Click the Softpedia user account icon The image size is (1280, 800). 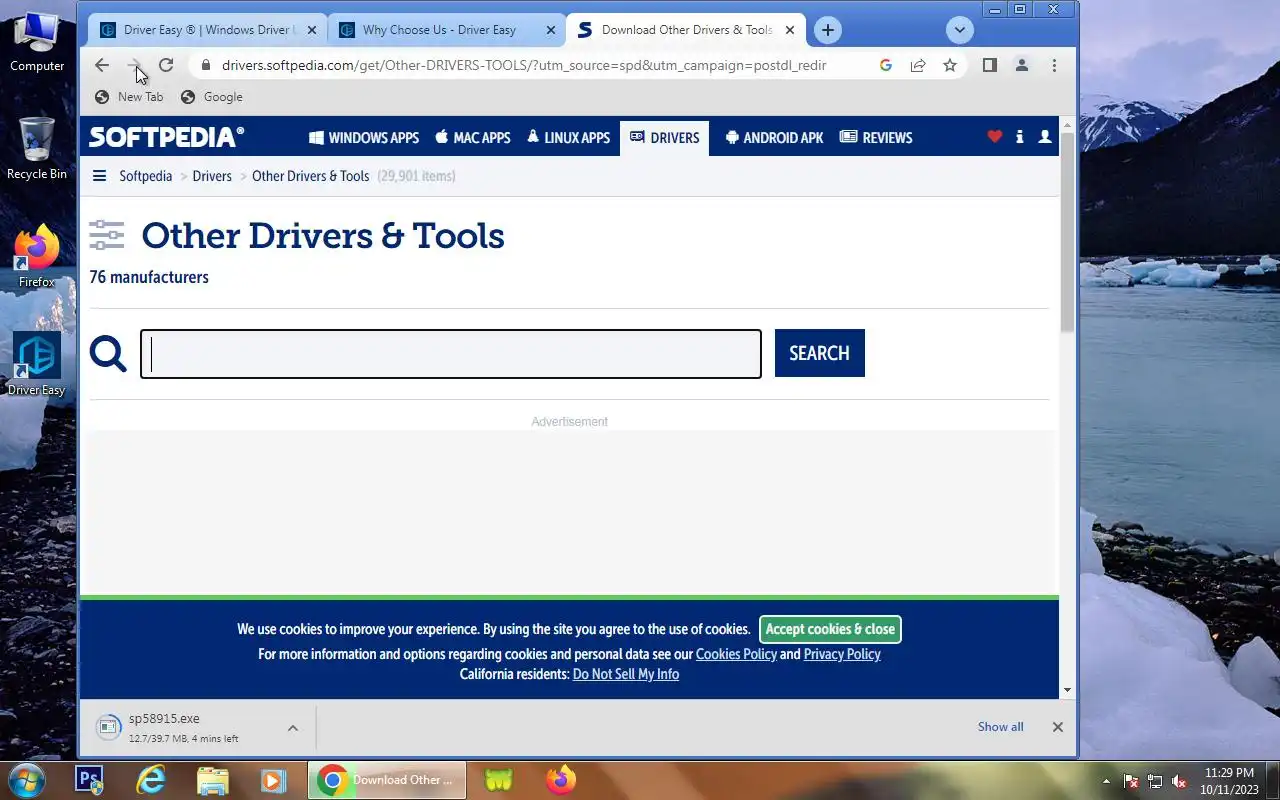tap(1045, 137)
